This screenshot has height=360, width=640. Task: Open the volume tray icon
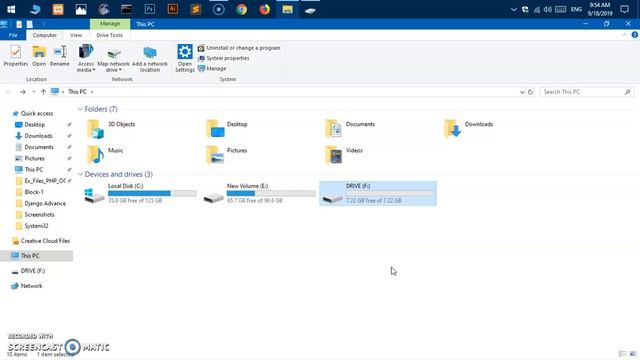[x=548, y=9]
